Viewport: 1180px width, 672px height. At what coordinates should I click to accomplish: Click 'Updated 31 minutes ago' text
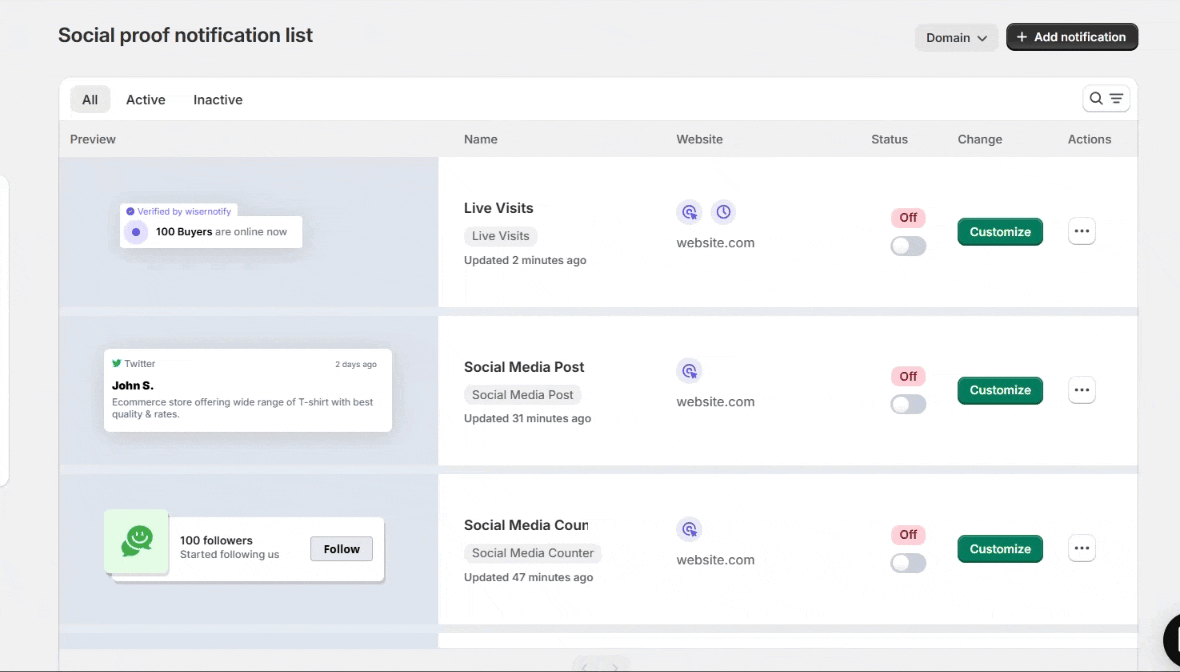pos(527,418)
